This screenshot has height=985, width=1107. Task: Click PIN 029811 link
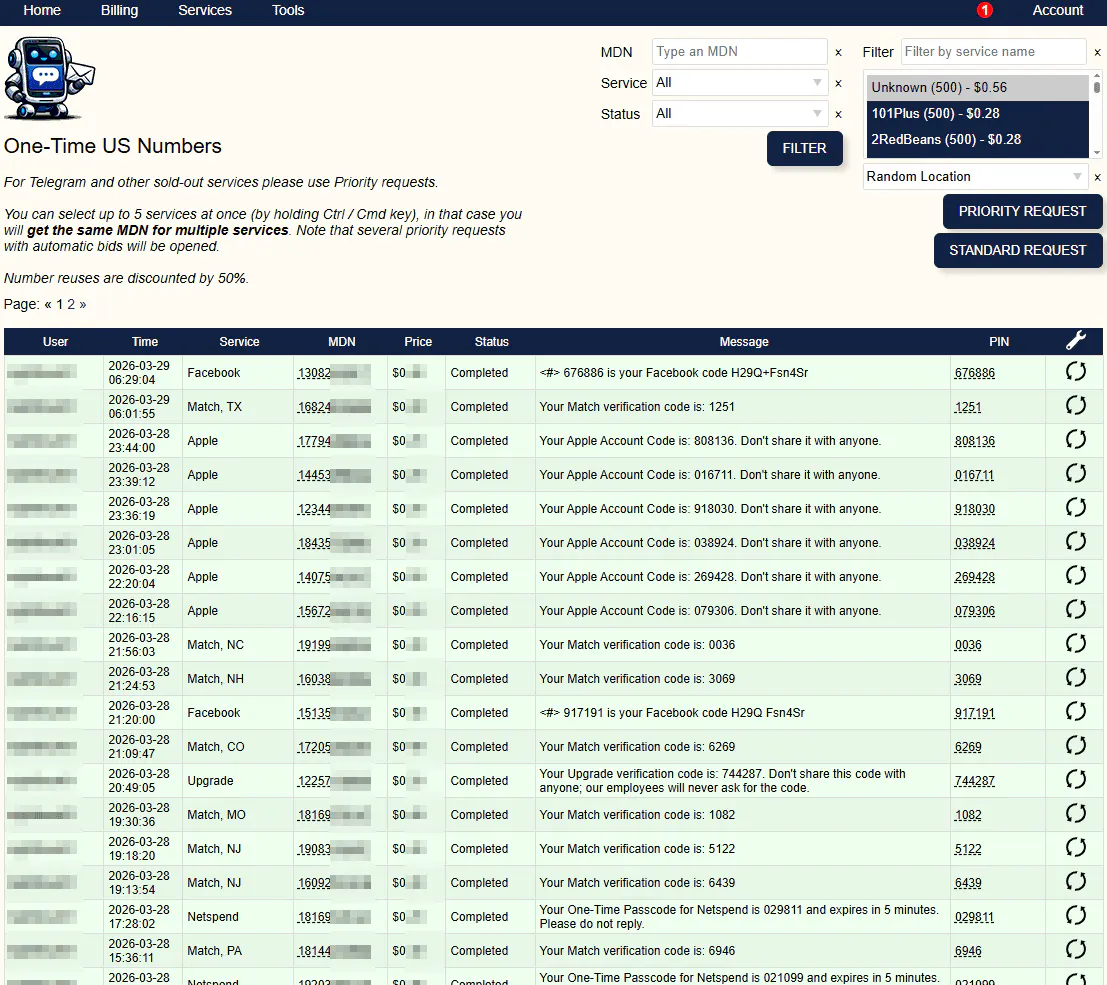(974, 917)
